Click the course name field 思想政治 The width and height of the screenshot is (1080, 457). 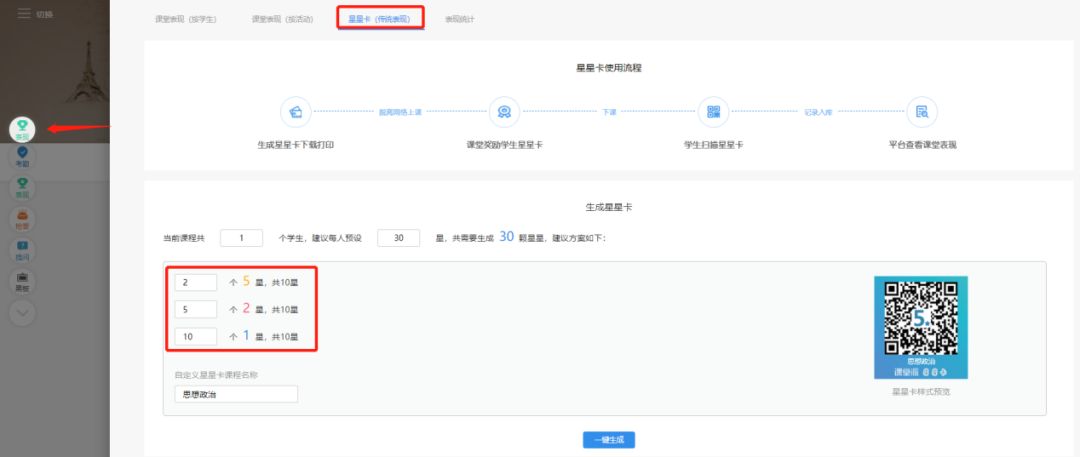pyautogui.click(x=236, y=394)
